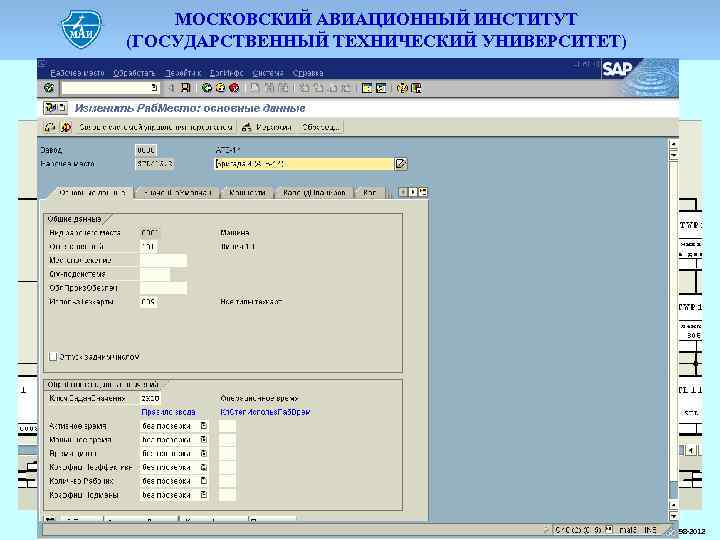Switch to the 'Мощности' tab
The height and width of the screenshot is (540, 720).
click(x=248, y=193)
